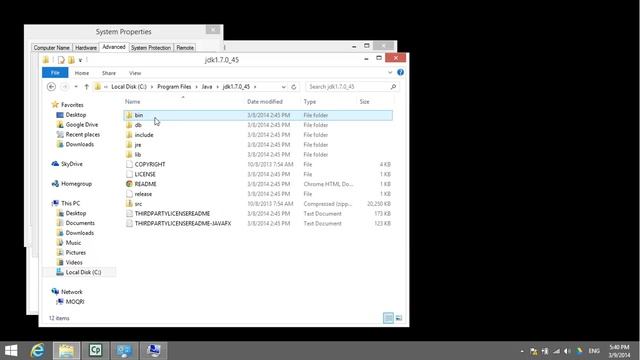Open the db folder
Image resolution: width=640 pixels, height=360 pixels.
258,125
